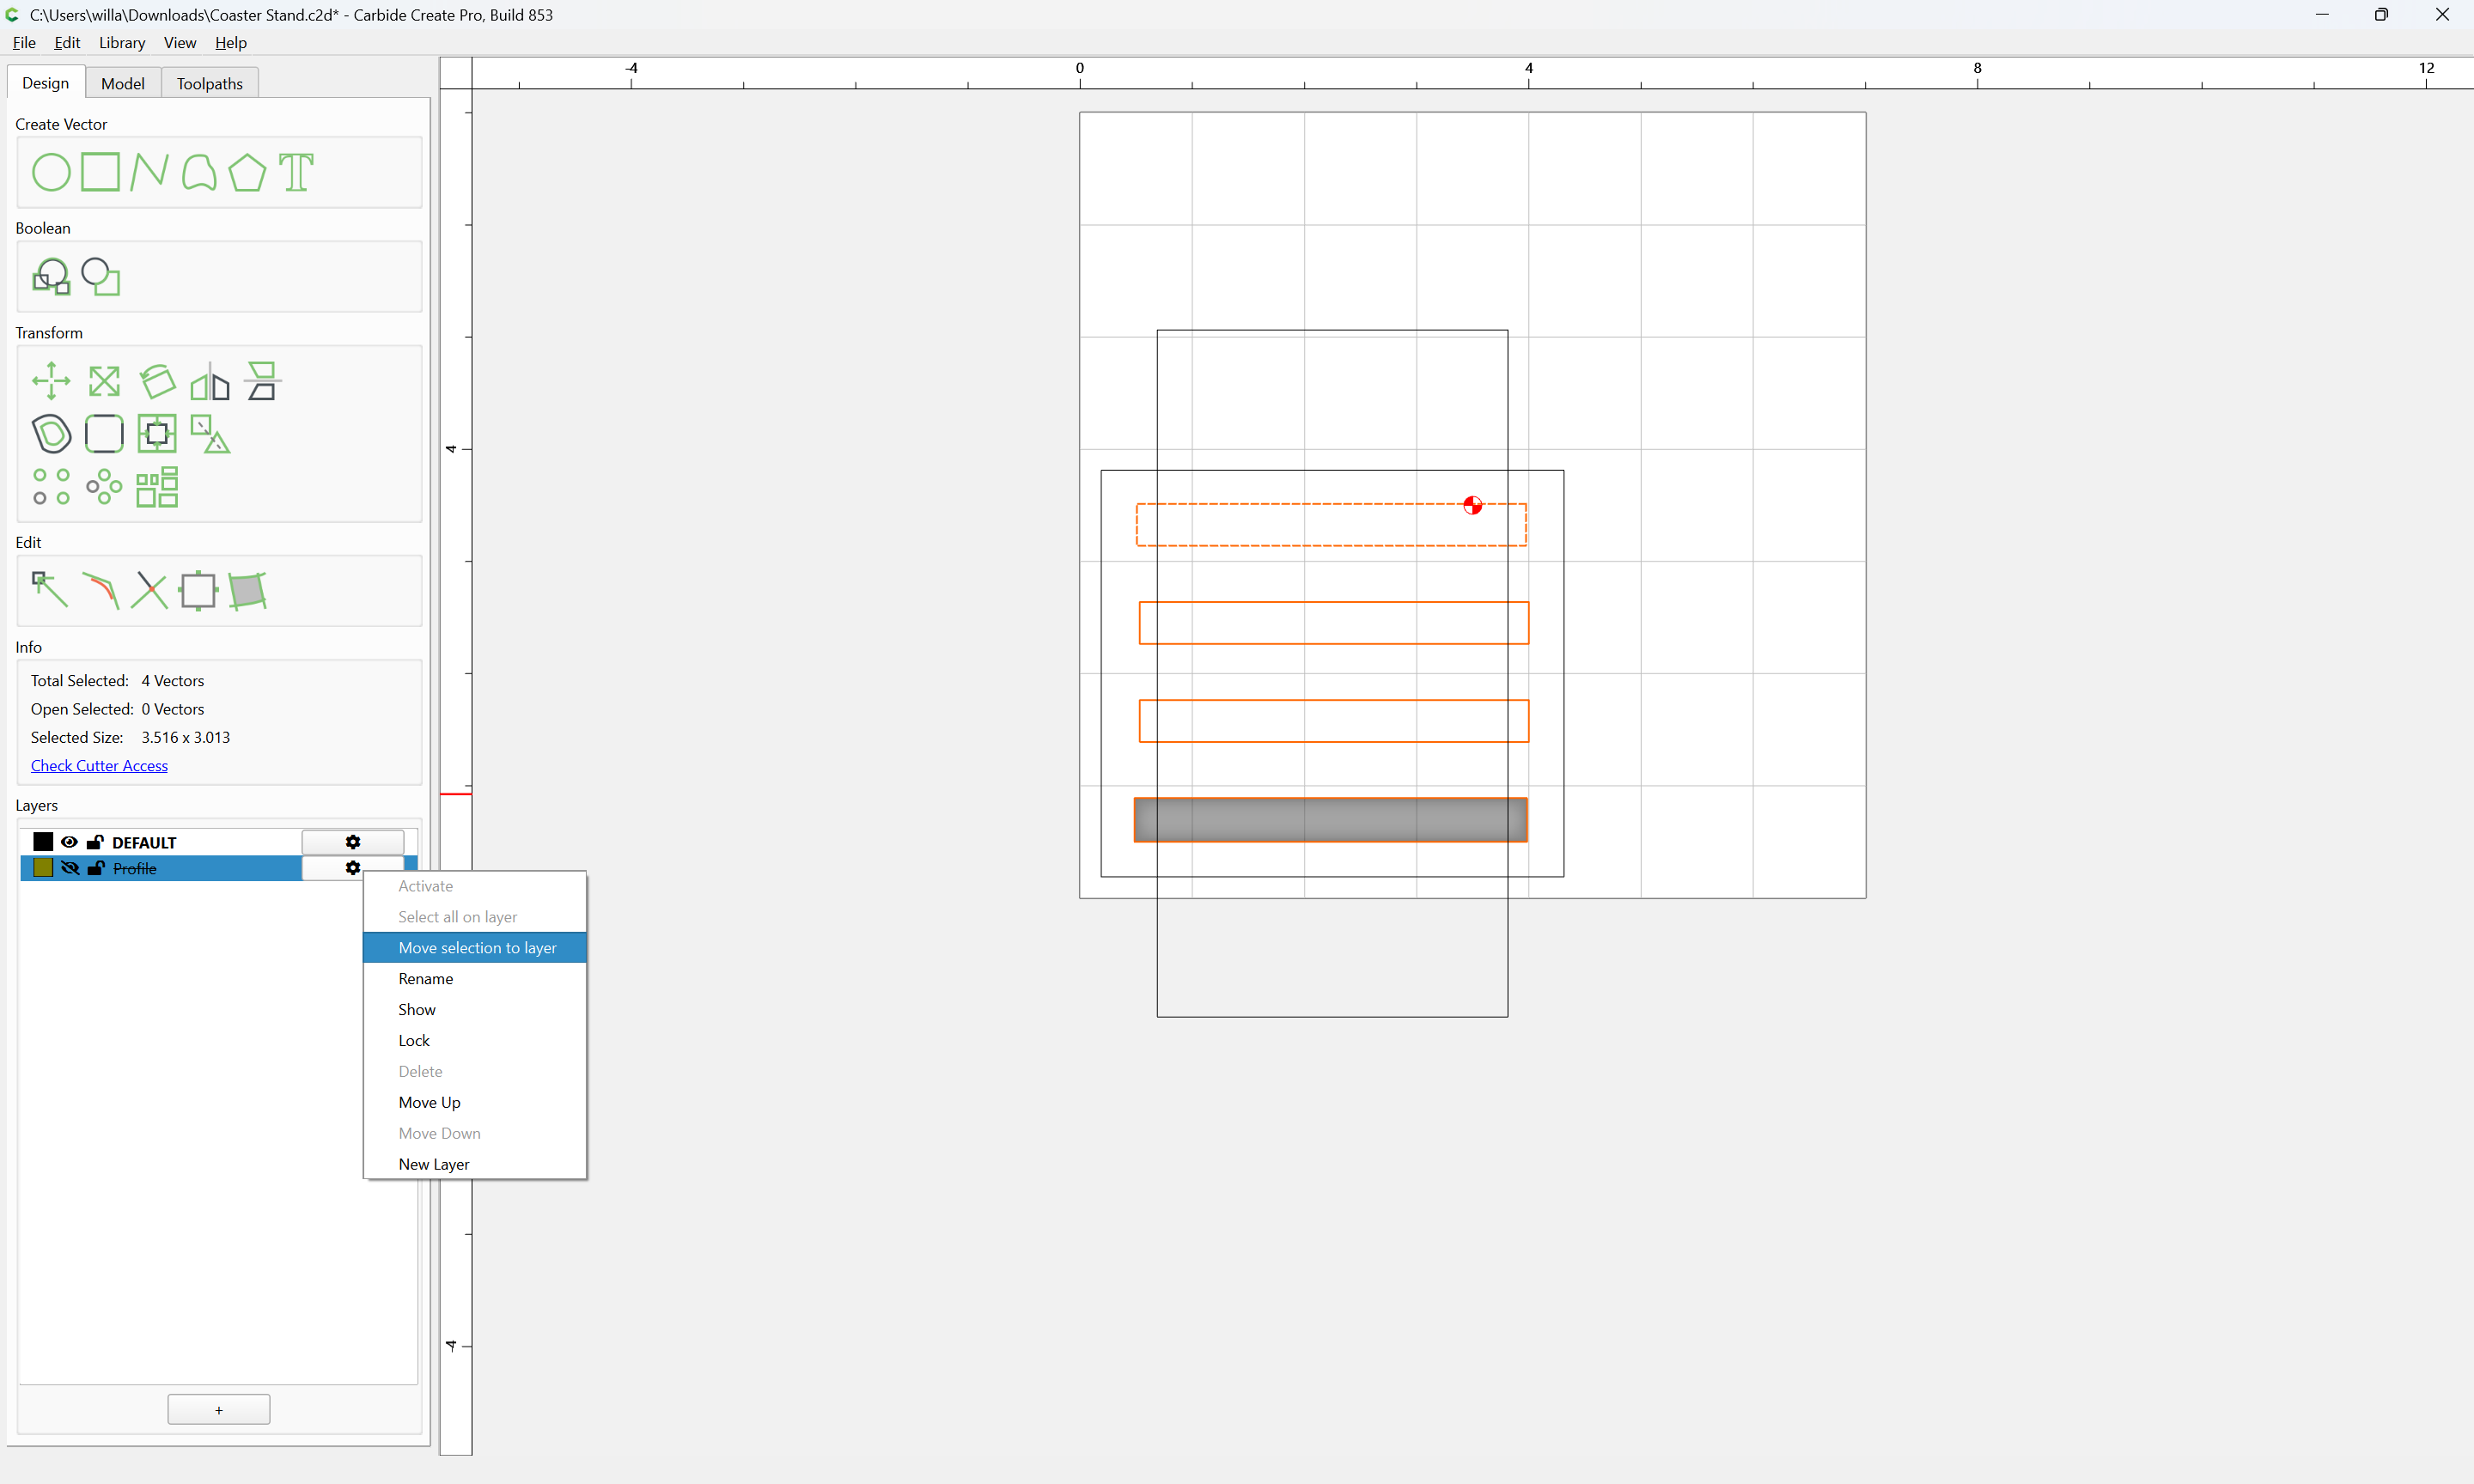Add a layer with plus button
The image size is (2474, 1484).
[219, 1410]
